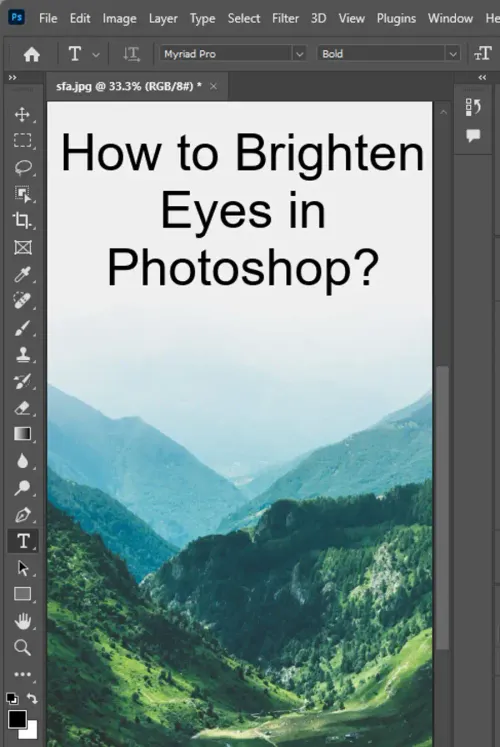Collapse the right panel dock

point(482,77)
